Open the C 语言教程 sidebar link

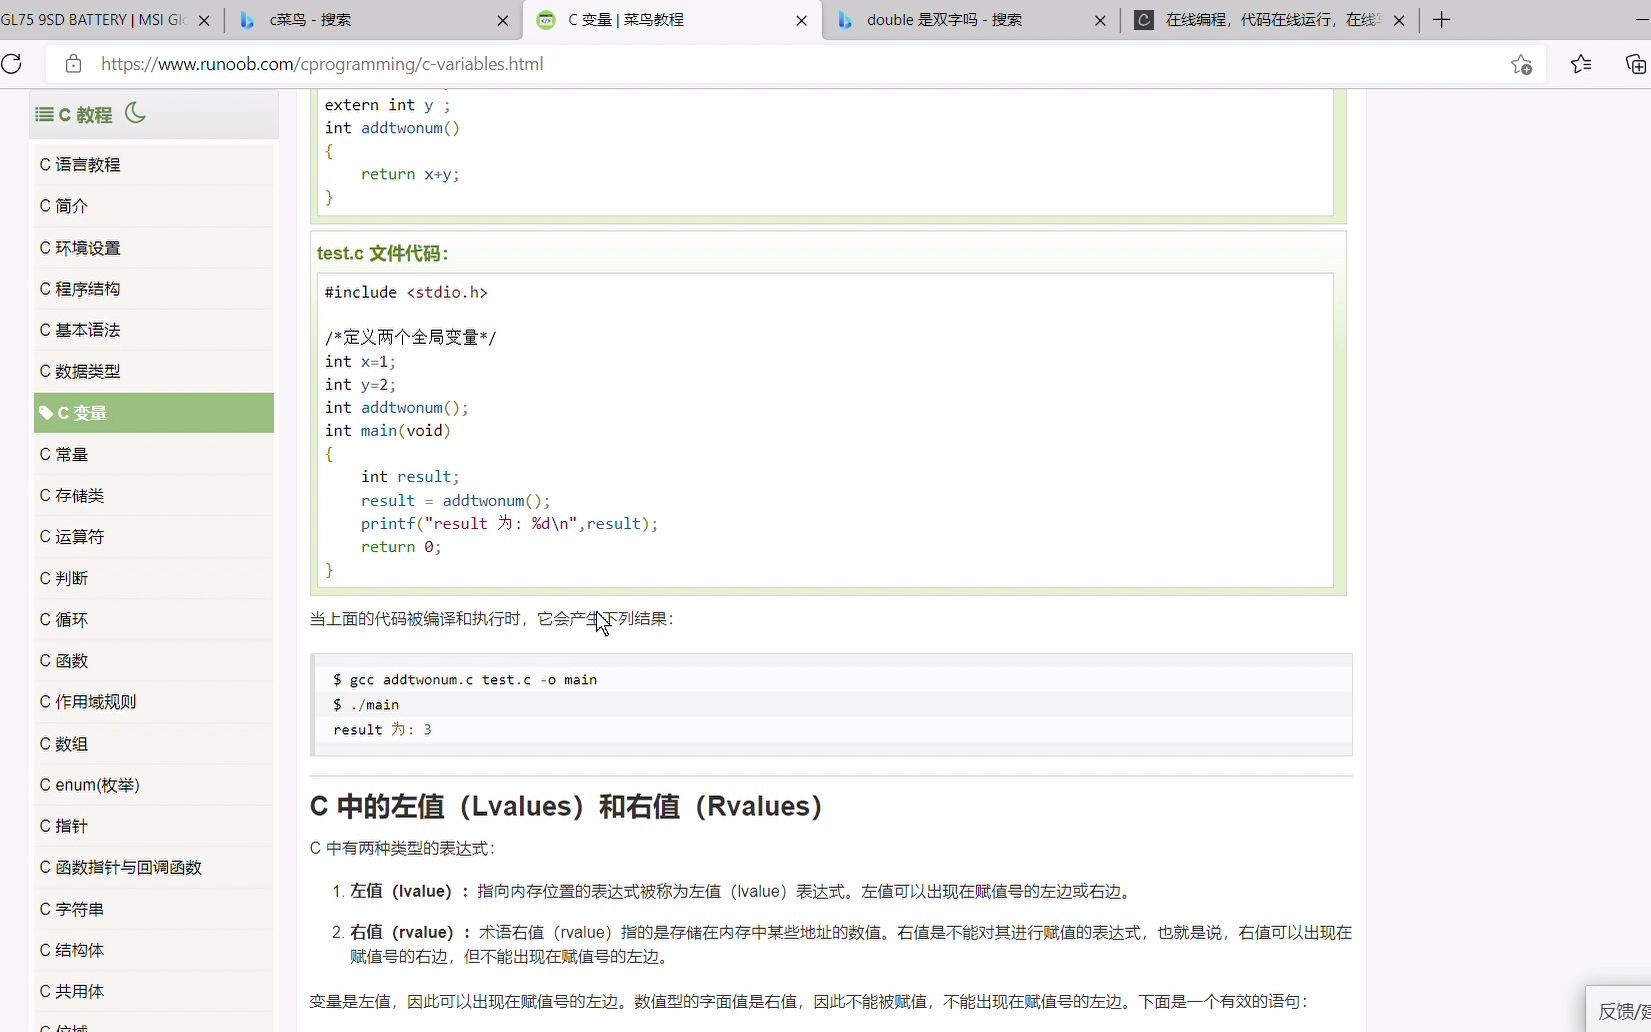154,165
